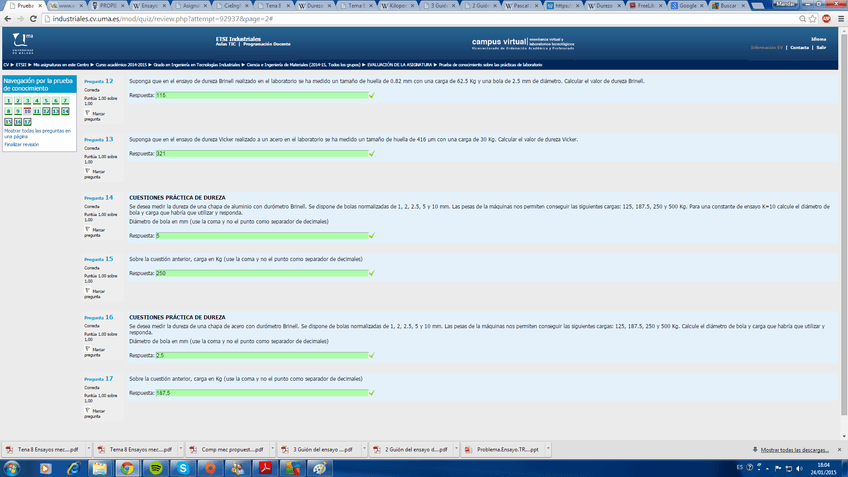Viewport: 848px width, 477px height.
Task: Bookmark this page with the star icon
Action: click(x=812, y=18)
